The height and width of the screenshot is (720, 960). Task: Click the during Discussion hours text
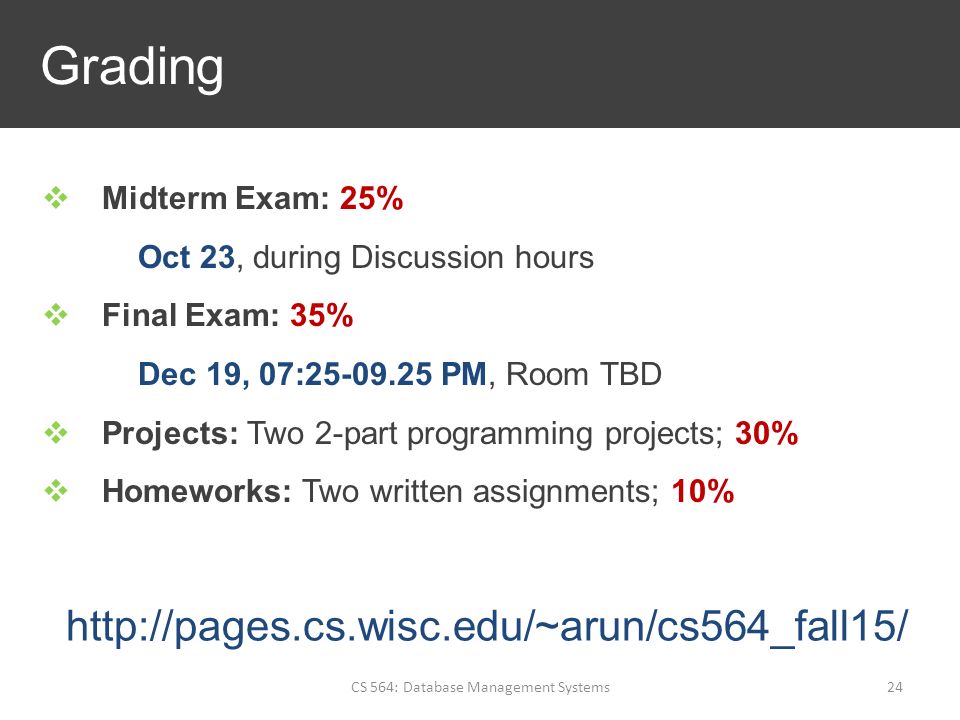pos(424,257)
